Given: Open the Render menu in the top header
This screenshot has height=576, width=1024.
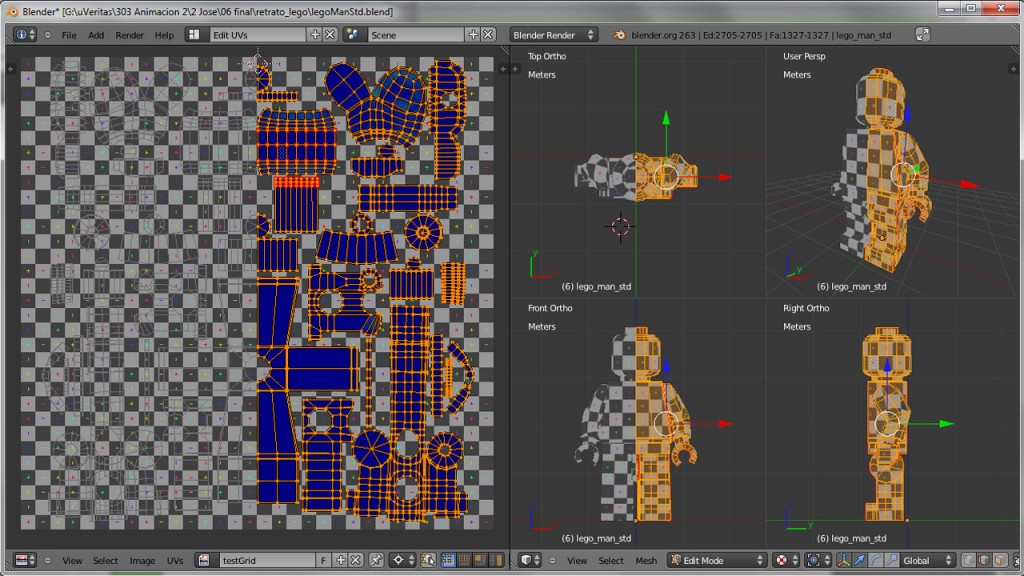Looking at the screenshot, I should pyautogui.click(x=129, y=34).
